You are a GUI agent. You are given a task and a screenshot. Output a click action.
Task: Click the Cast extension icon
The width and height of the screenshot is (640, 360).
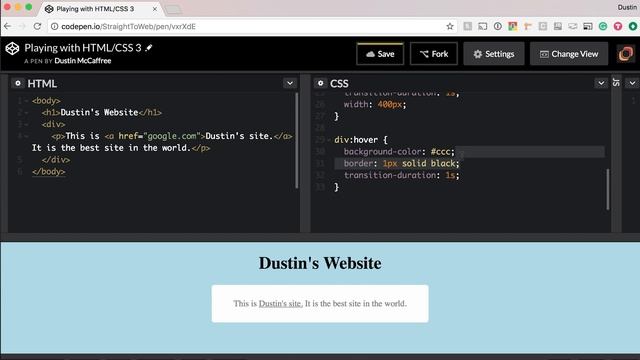click(482, 27)
